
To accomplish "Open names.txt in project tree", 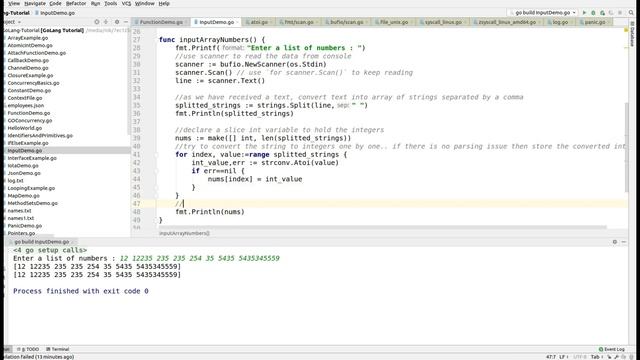I will [19, 211].
